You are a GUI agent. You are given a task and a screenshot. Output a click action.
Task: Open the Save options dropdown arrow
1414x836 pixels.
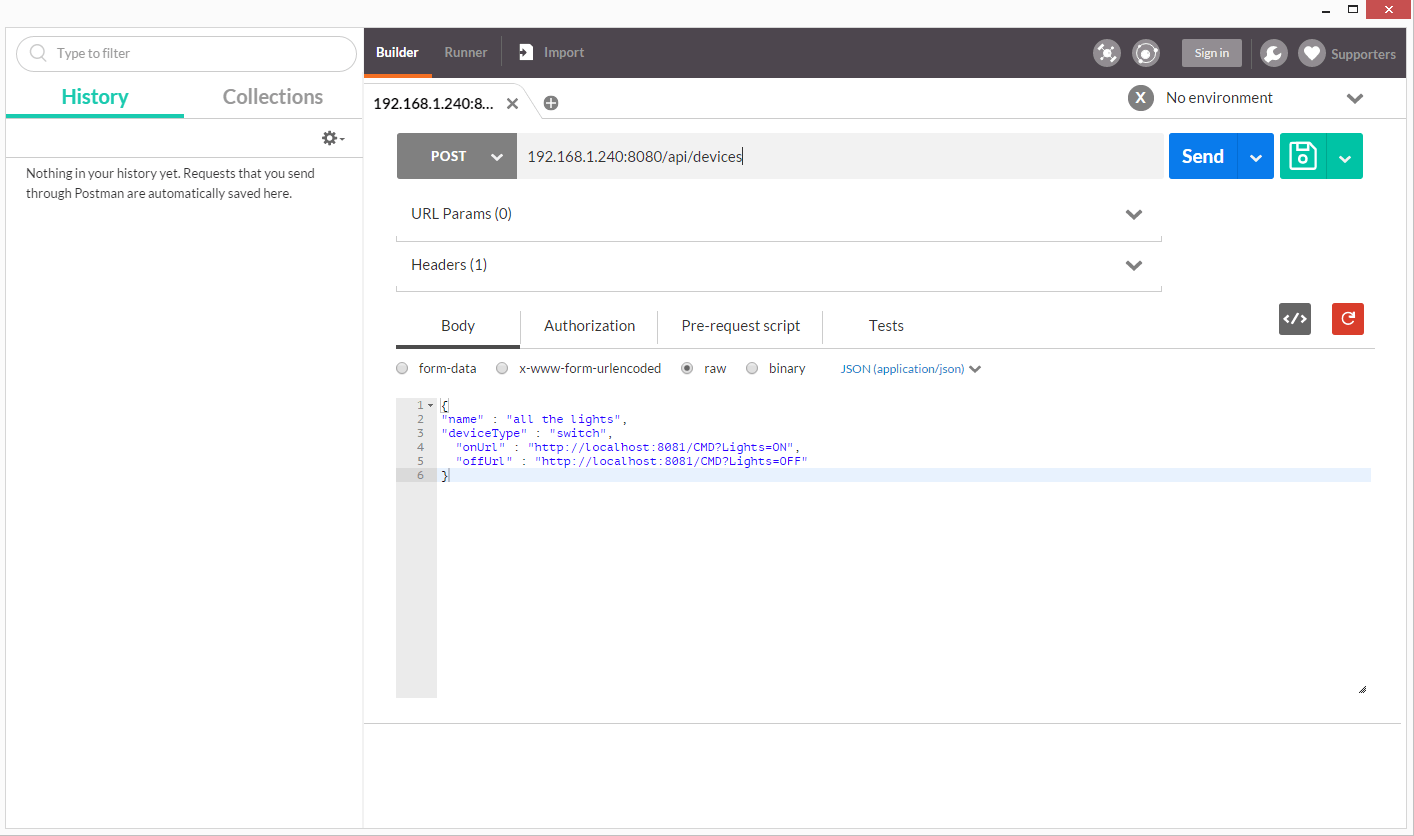click(1345, 156)
